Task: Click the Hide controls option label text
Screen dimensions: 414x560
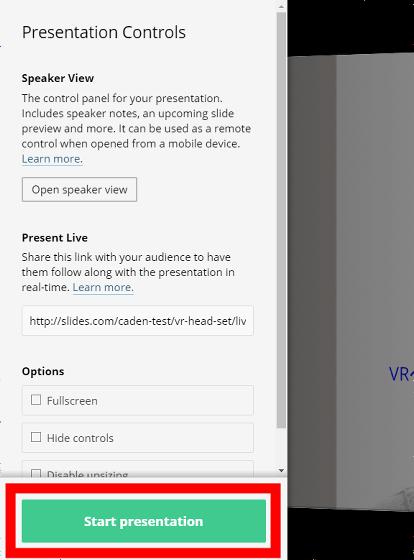Action: point(80,438)
